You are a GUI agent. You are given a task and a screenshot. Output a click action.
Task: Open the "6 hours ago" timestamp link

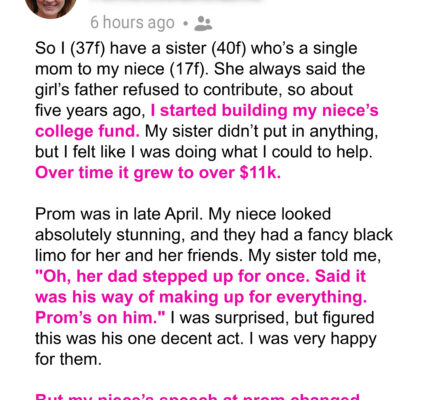pos(132,23)
